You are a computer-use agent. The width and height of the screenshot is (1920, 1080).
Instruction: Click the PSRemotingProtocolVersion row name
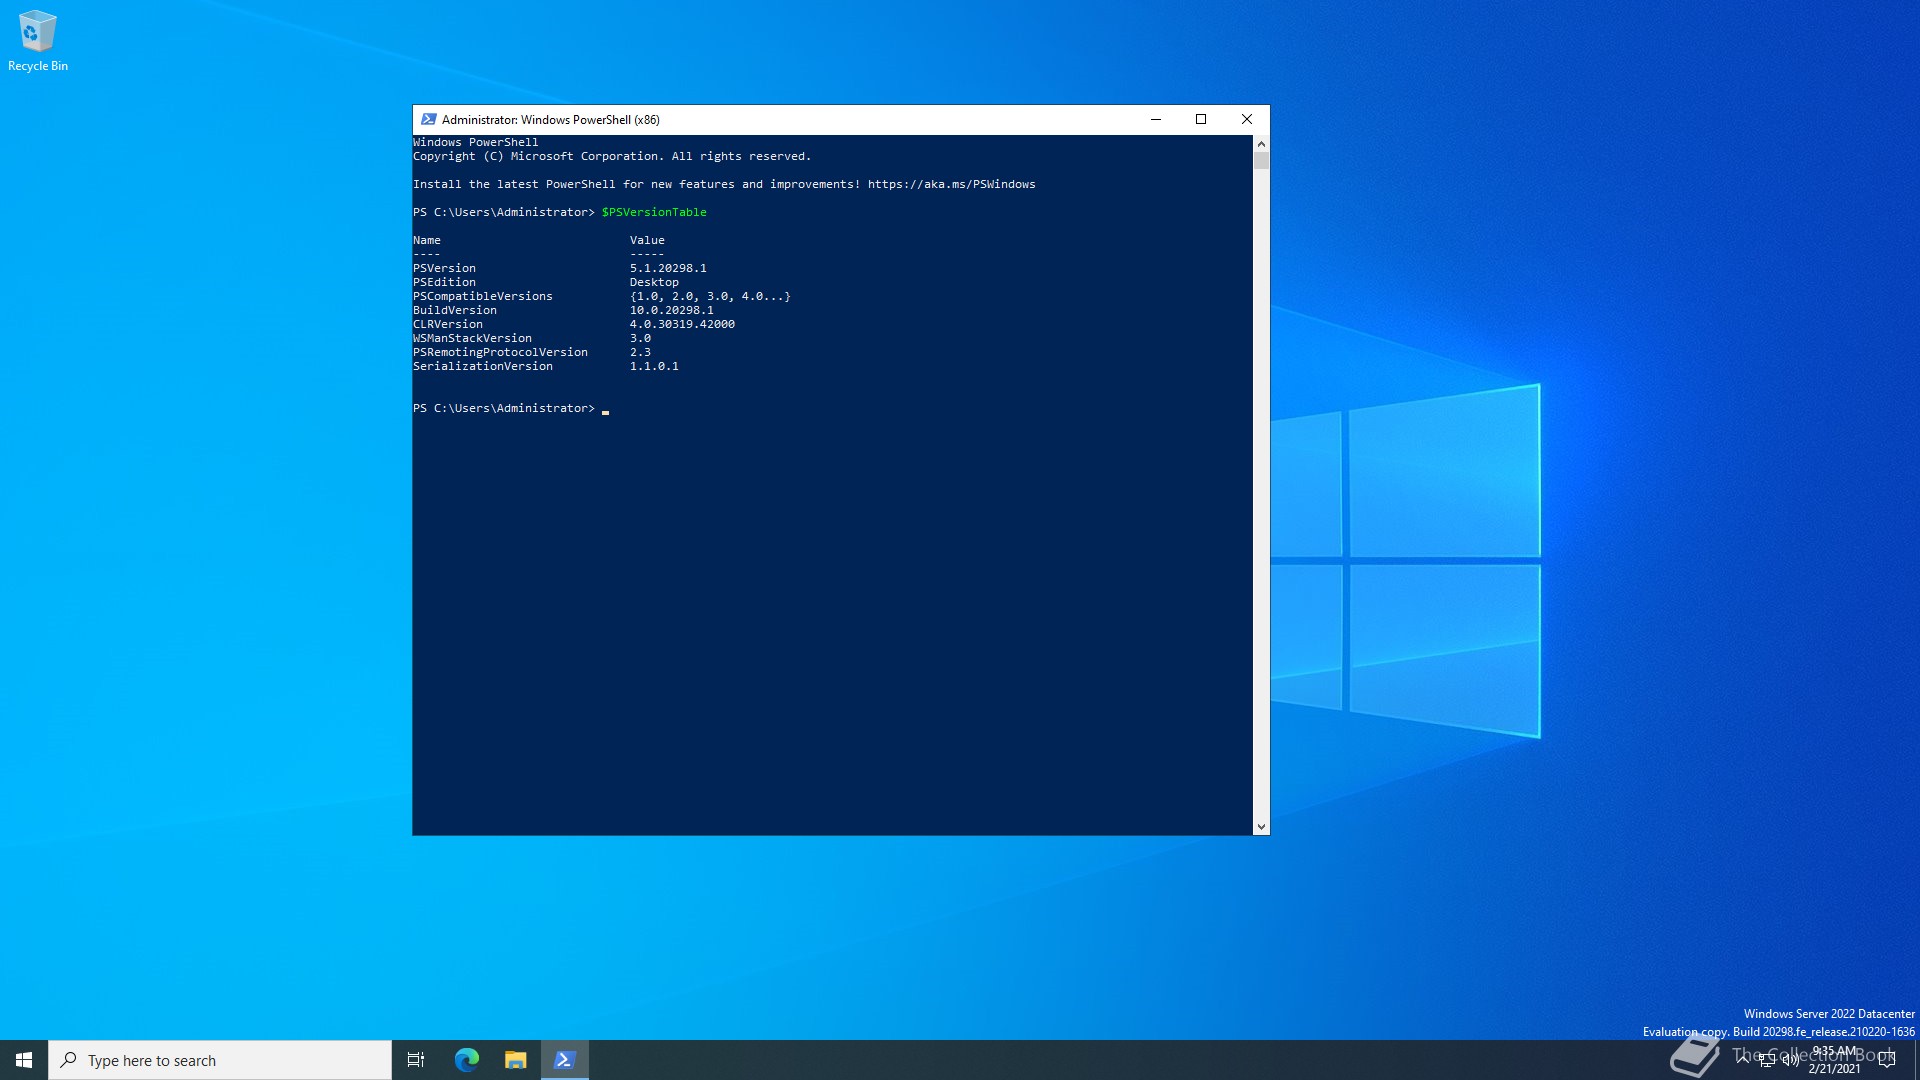click(501, 352)
